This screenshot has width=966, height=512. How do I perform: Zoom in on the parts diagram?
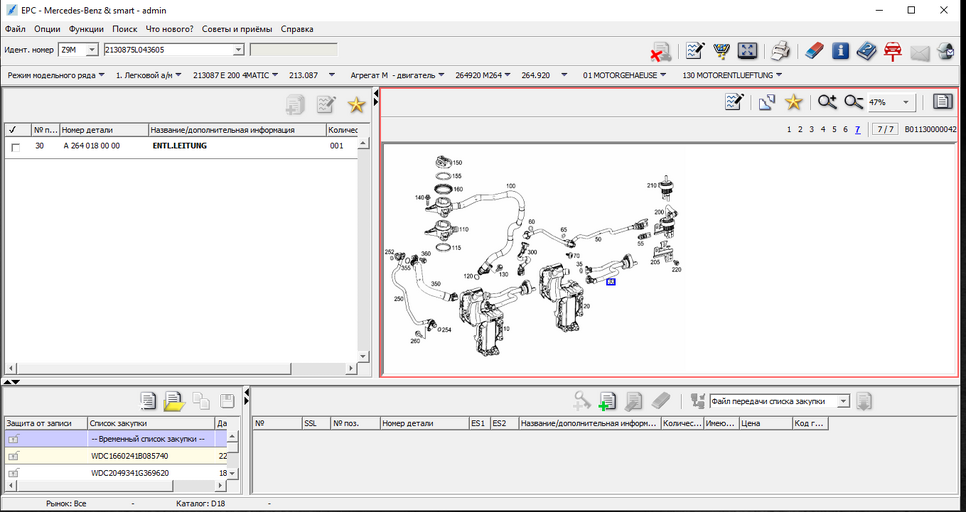827,102
